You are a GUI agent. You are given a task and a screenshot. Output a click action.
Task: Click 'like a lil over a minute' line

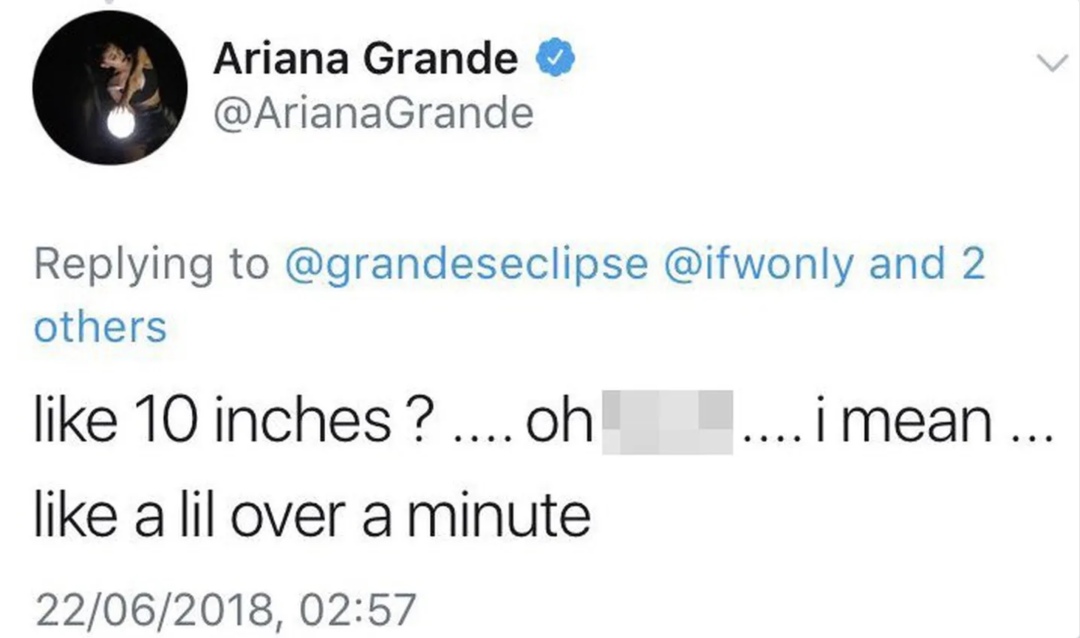[x=312, y=515]
